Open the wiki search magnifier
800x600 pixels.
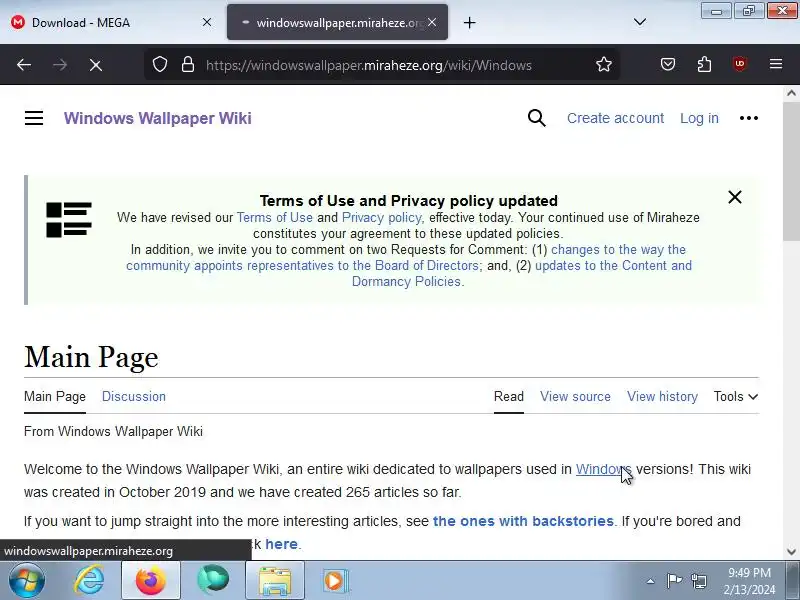coord(536,118)
